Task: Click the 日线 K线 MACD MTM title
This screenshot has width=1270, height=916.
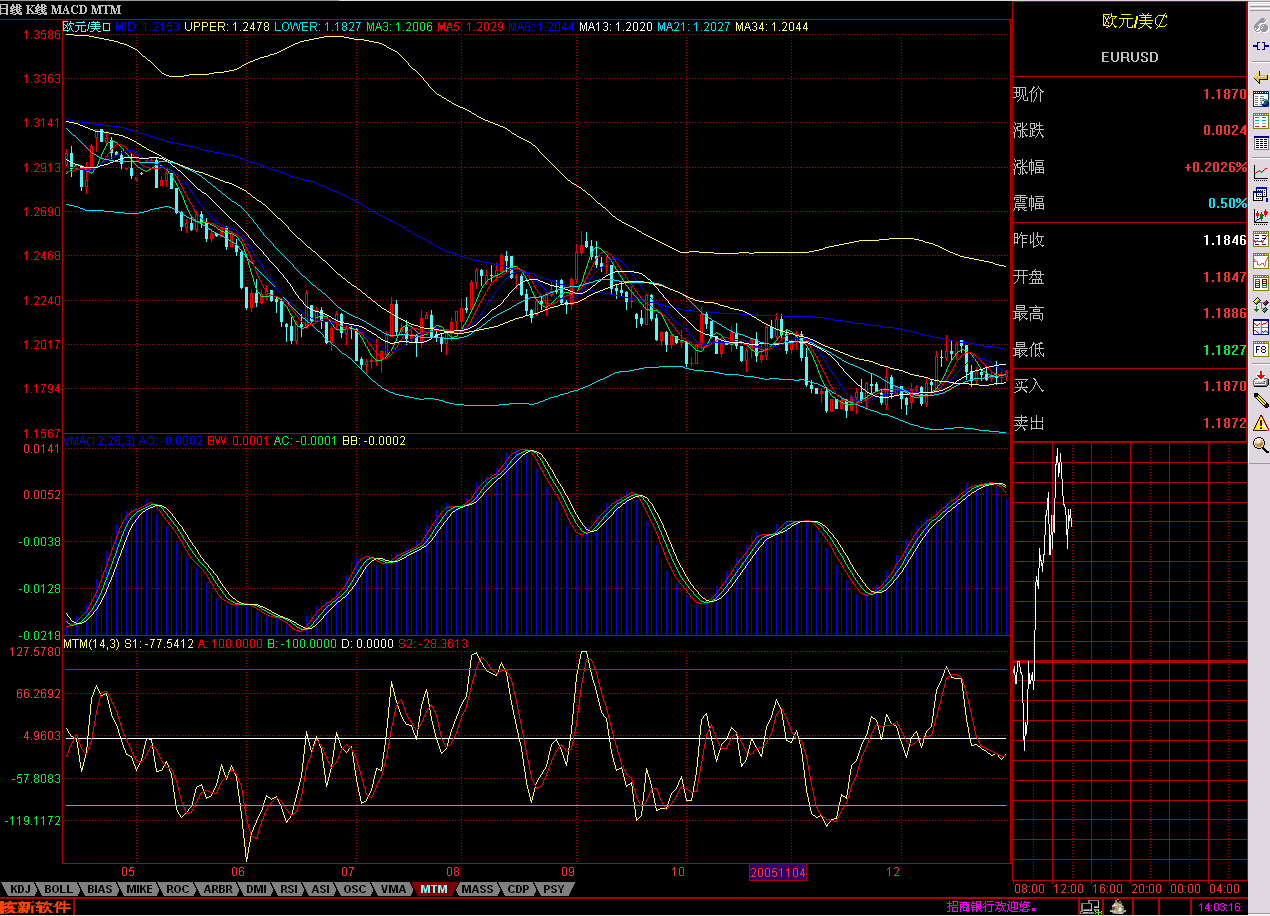Action: click(60, 9)
